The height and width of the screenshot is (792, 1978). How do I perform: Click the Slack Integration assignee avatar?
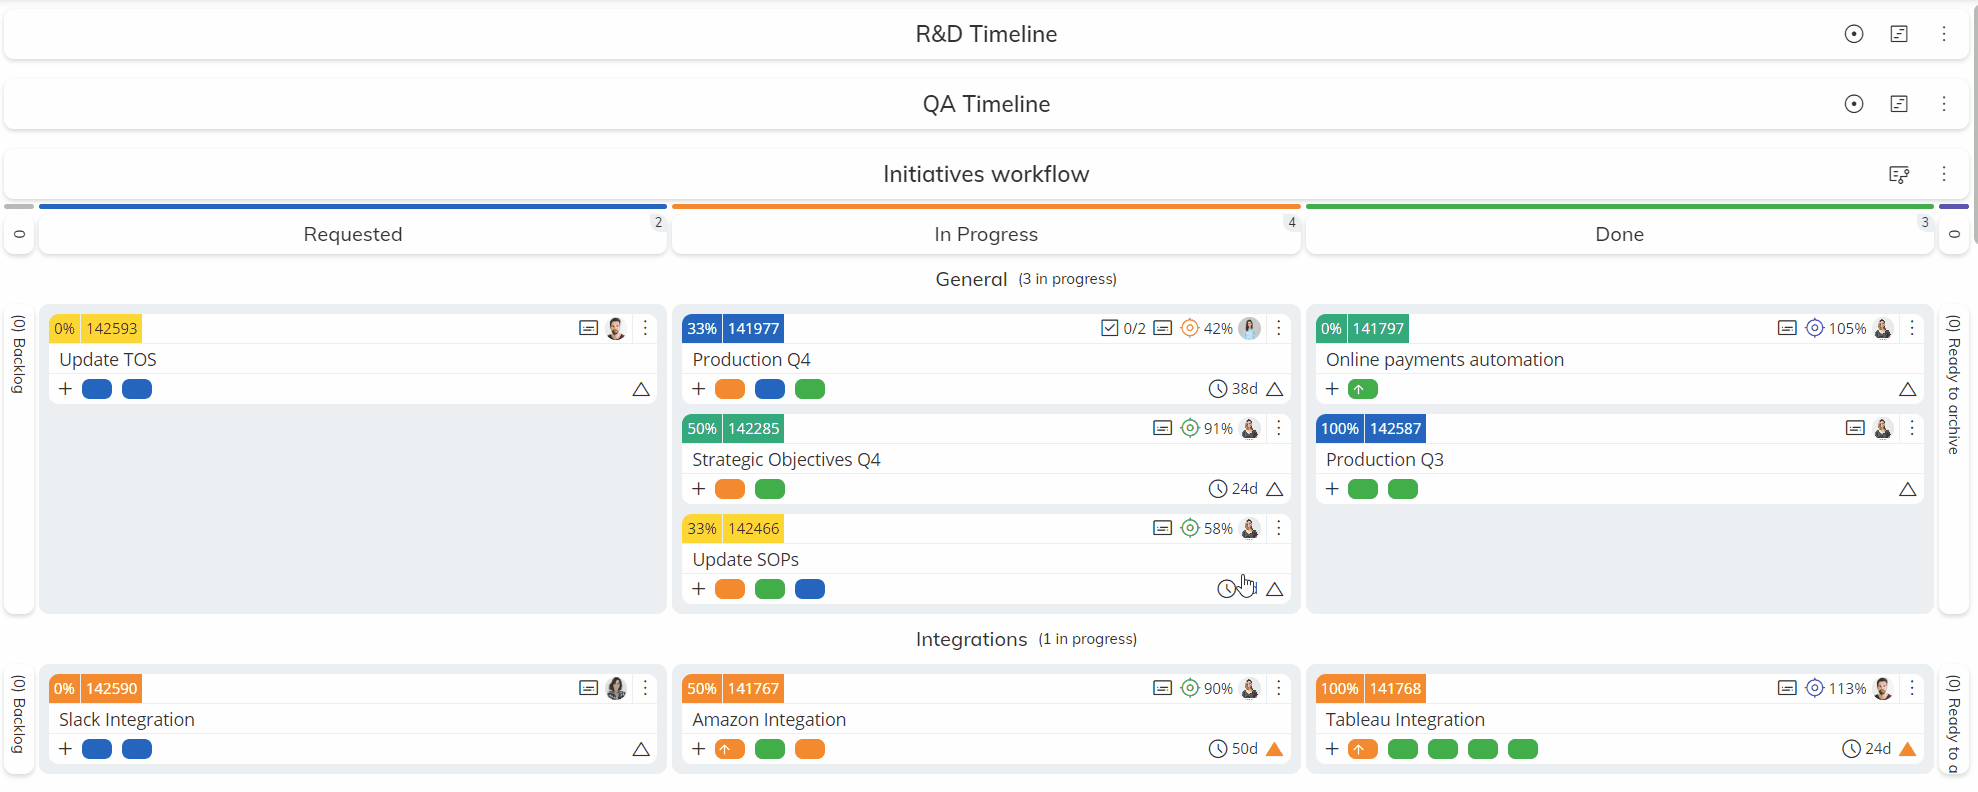616,688
